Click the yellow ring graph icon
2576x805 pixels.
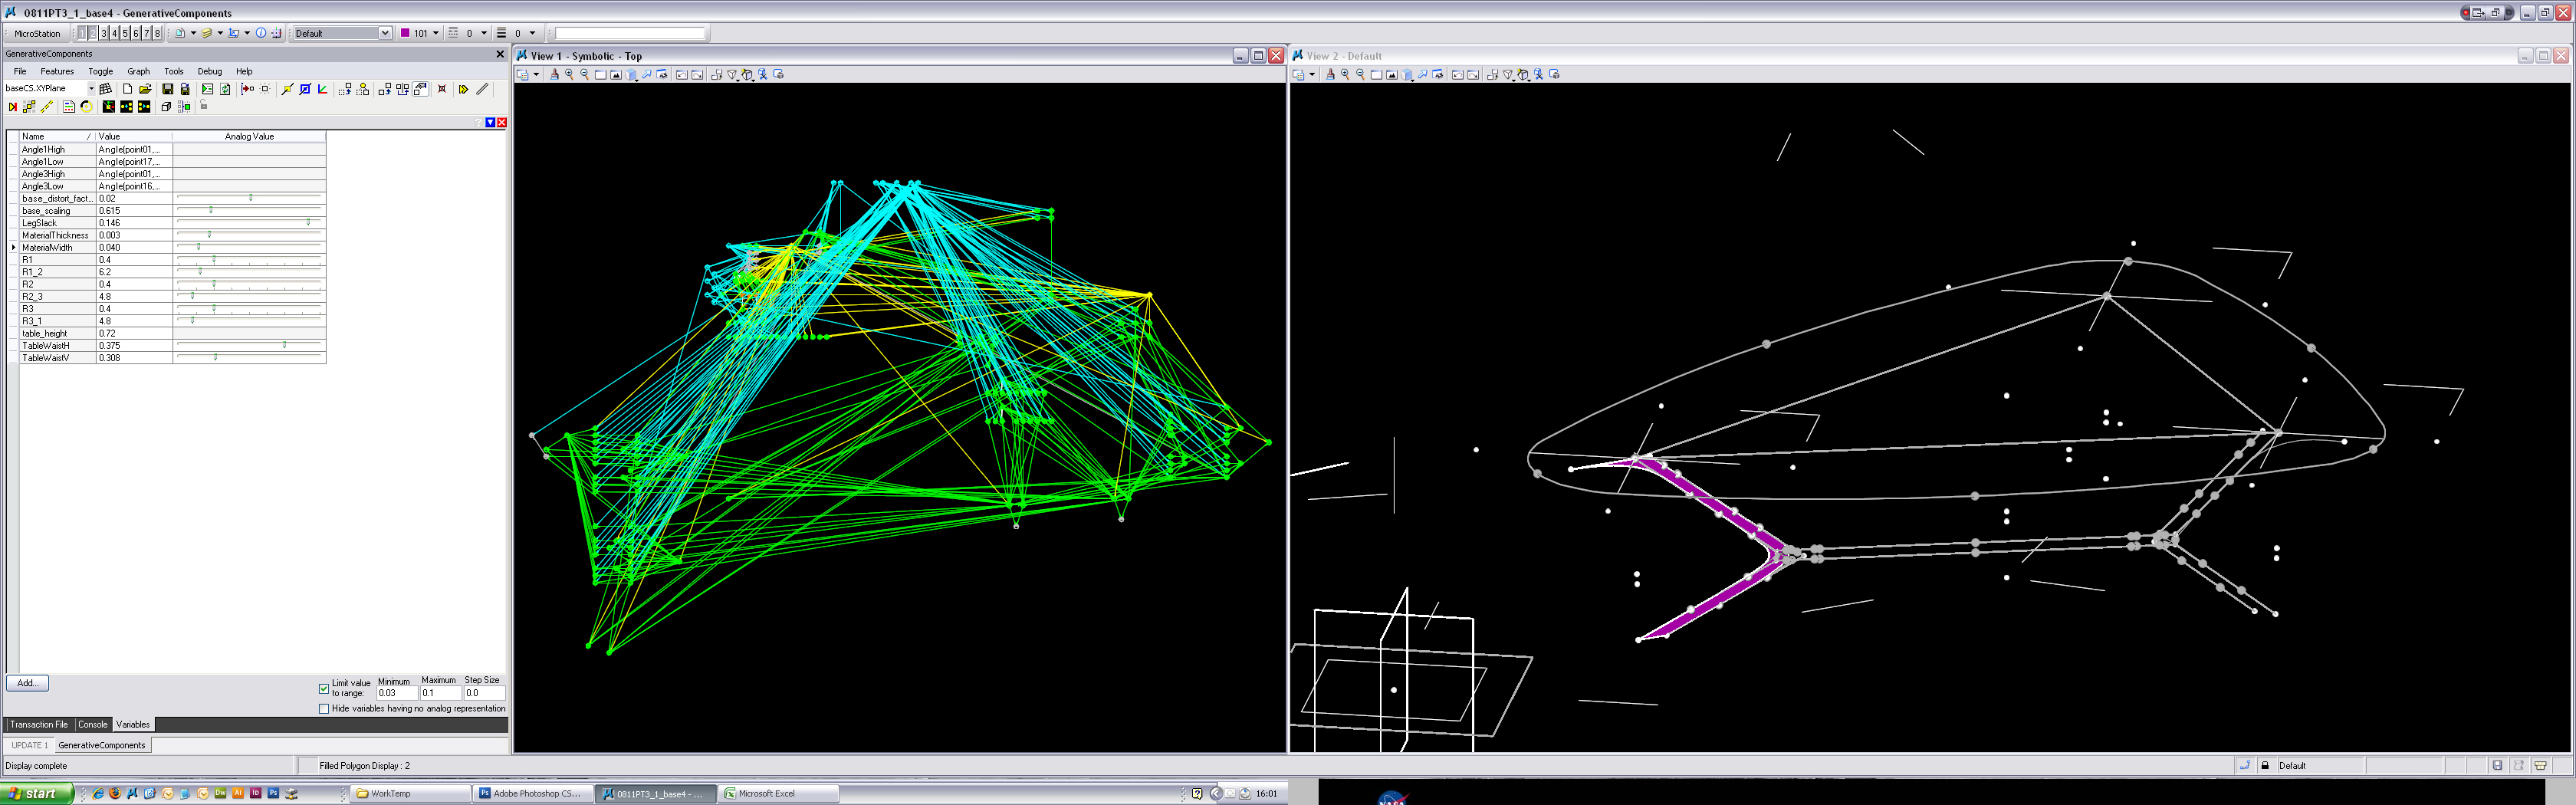[x=86, y=107]
